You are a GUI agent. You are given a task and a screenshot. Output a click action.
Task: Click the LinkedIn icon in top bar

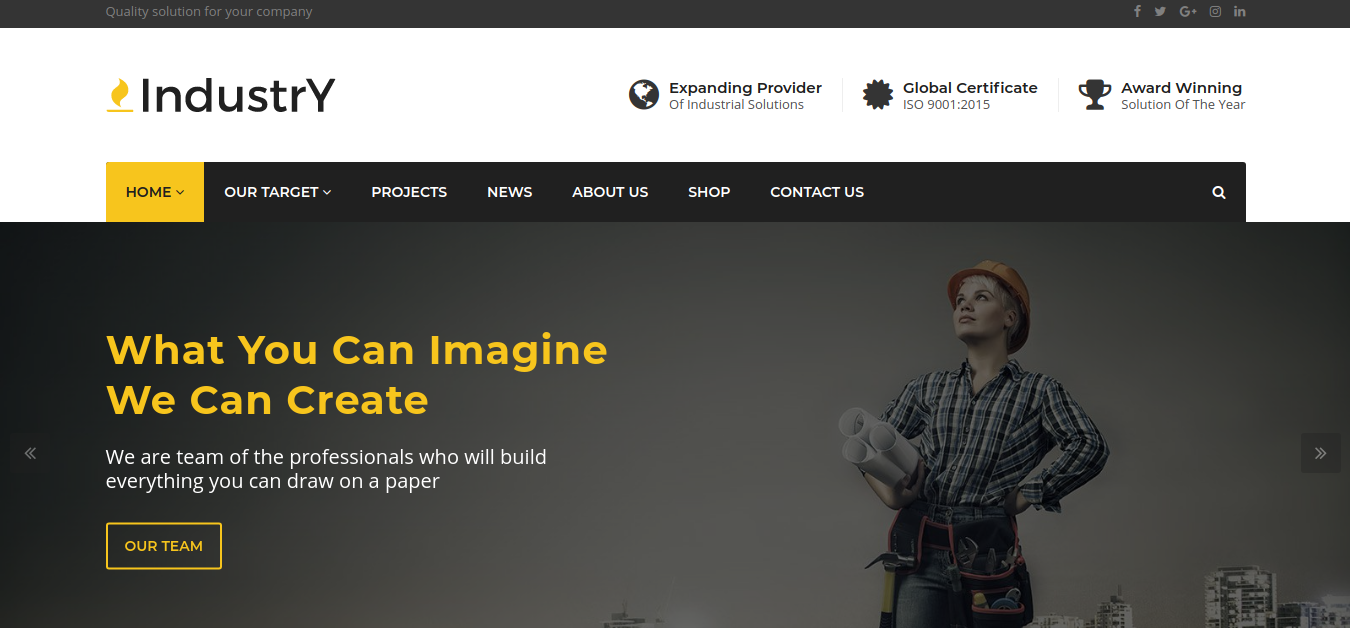[x=1240, y=12]
